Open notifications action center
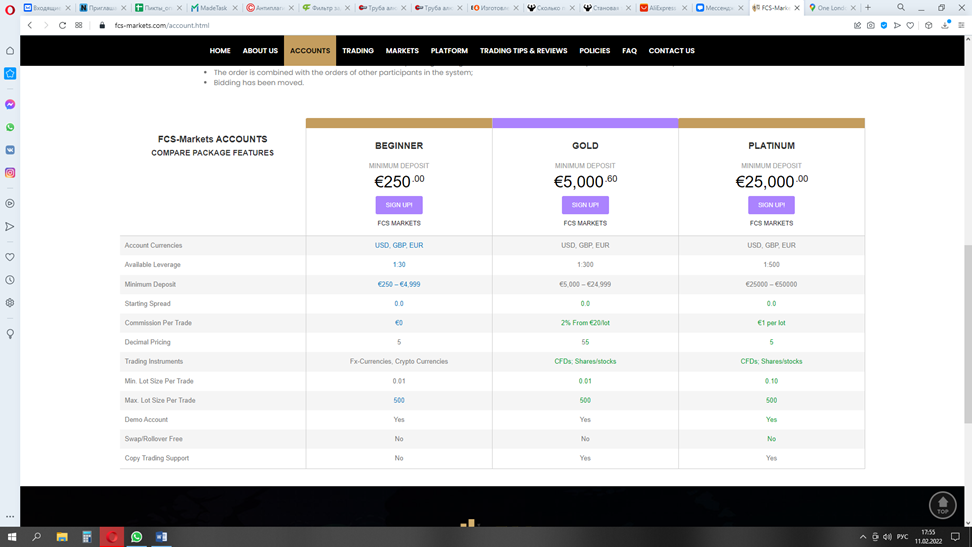 click(955, 536)
